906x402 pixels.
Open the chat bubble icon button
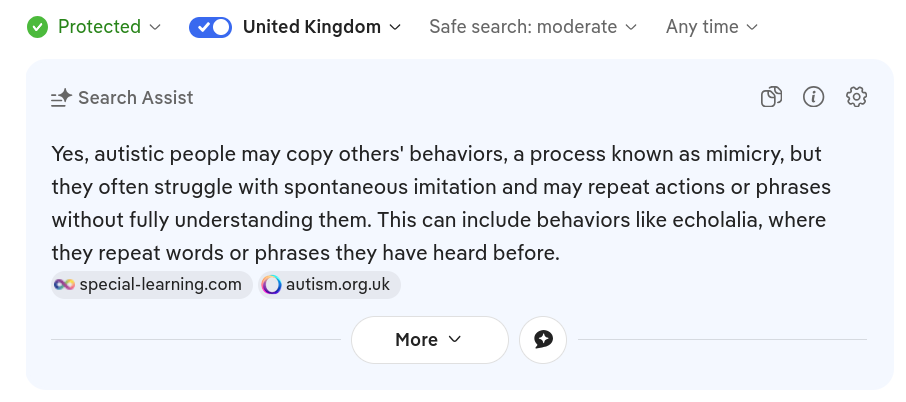(543, 340)
